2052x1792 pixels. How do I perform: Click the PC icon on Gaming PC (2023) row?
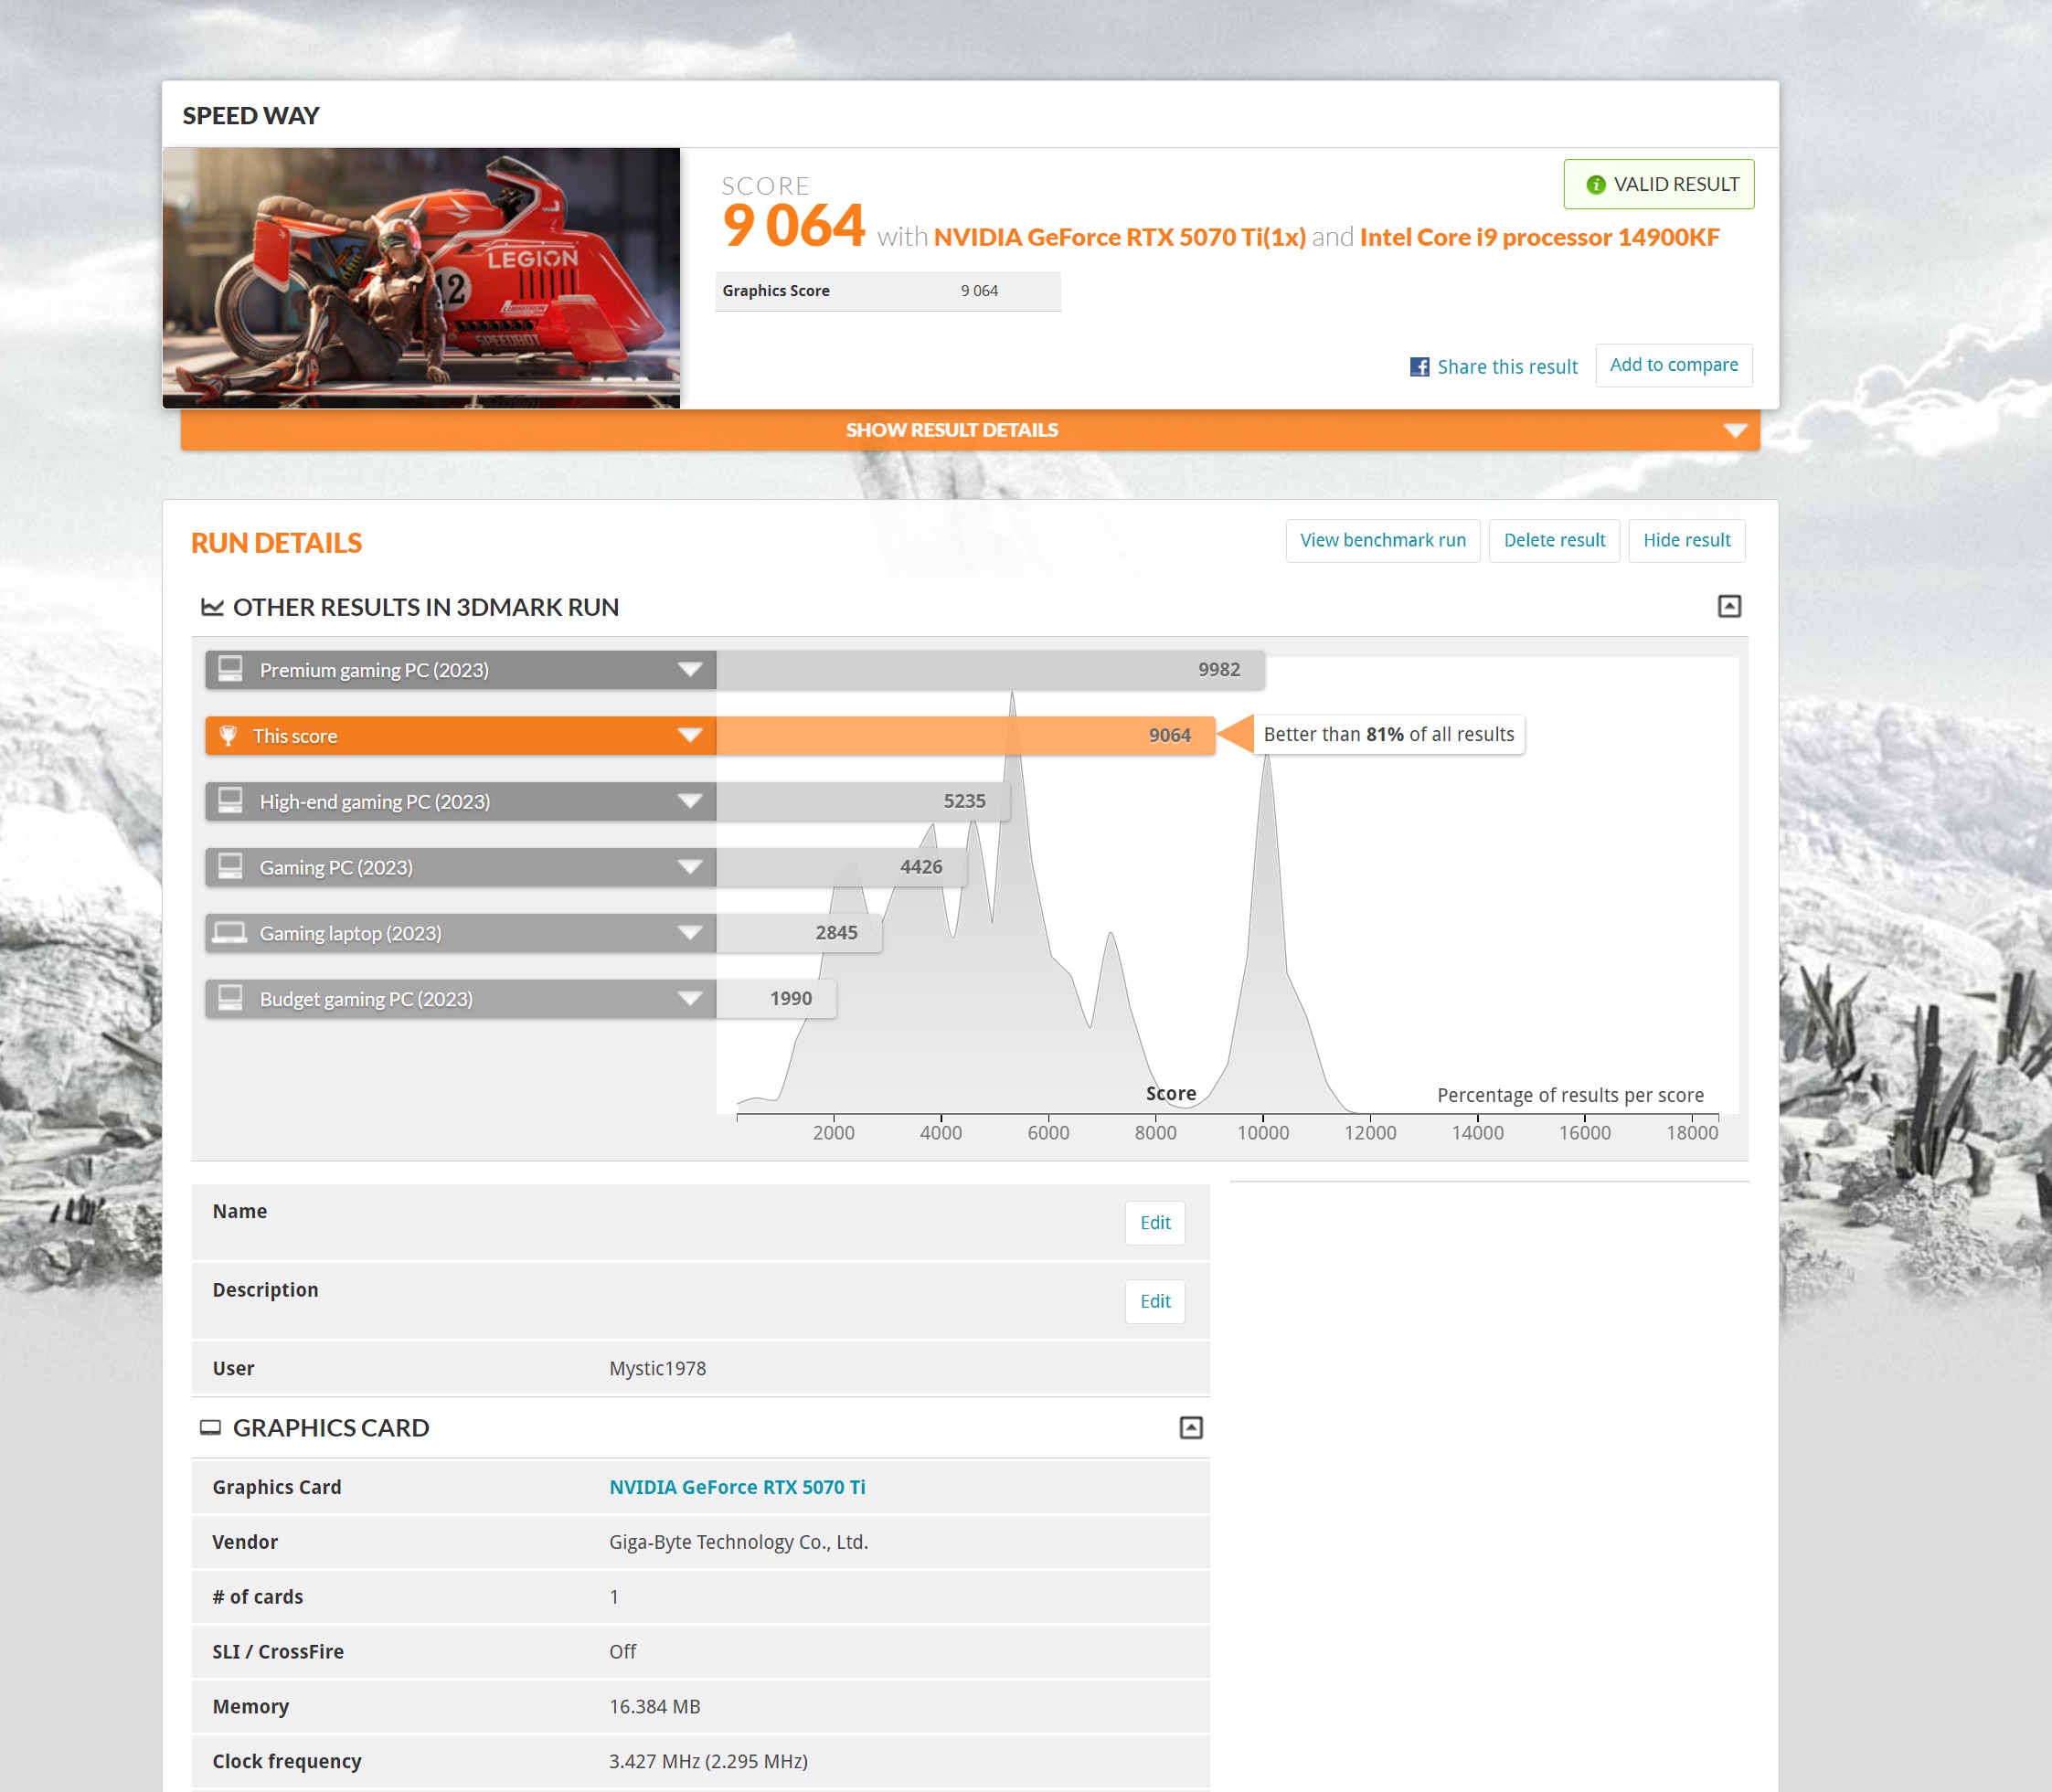pyautogui.click(x=230, y=866)
